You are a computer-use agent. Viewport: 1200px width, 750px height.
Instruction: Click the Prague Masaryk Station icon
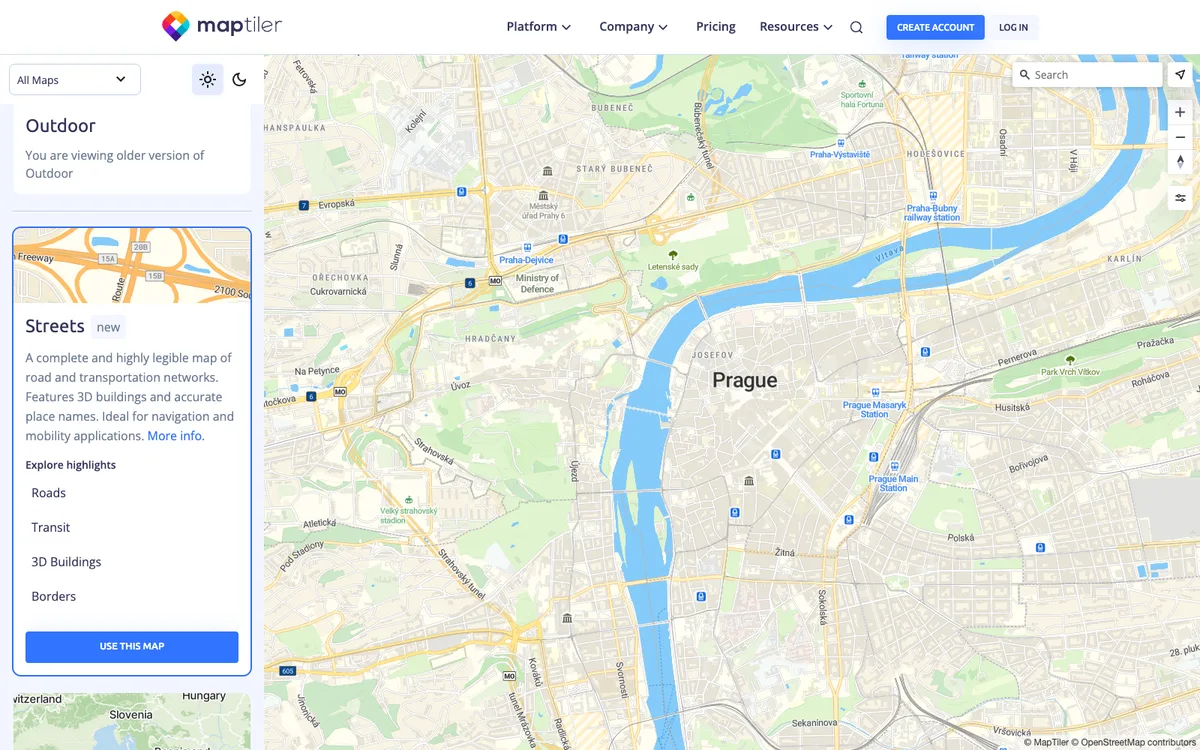[875, 393]
